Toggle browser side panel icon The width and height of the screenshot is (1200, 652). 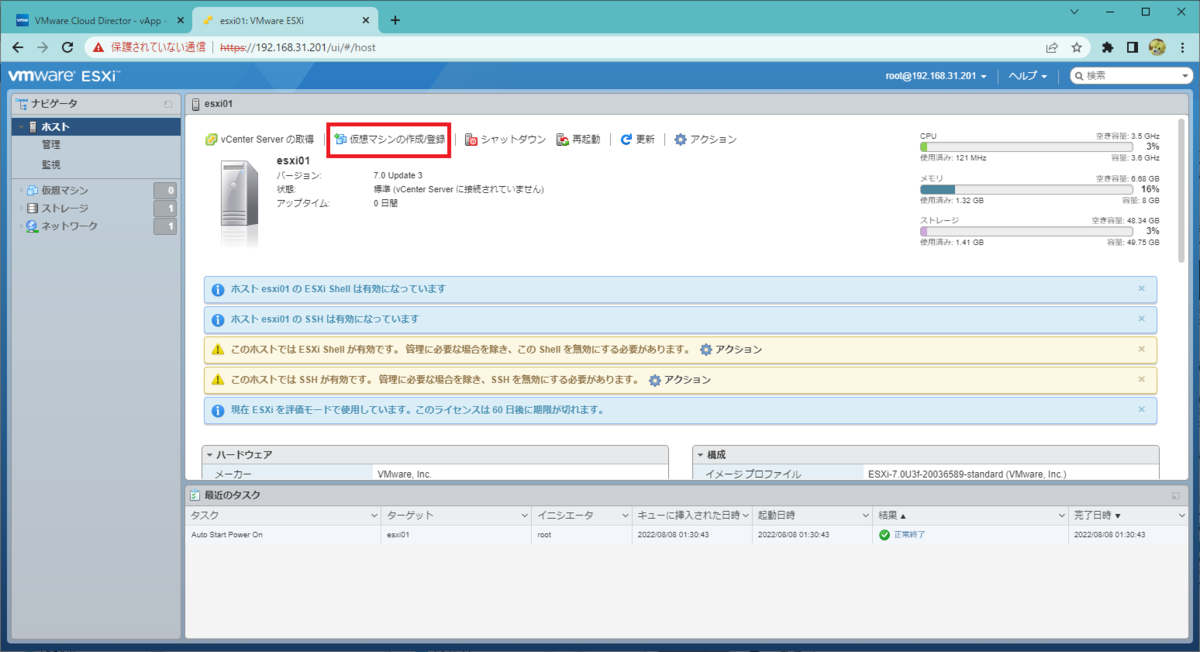pos(1132,47)
